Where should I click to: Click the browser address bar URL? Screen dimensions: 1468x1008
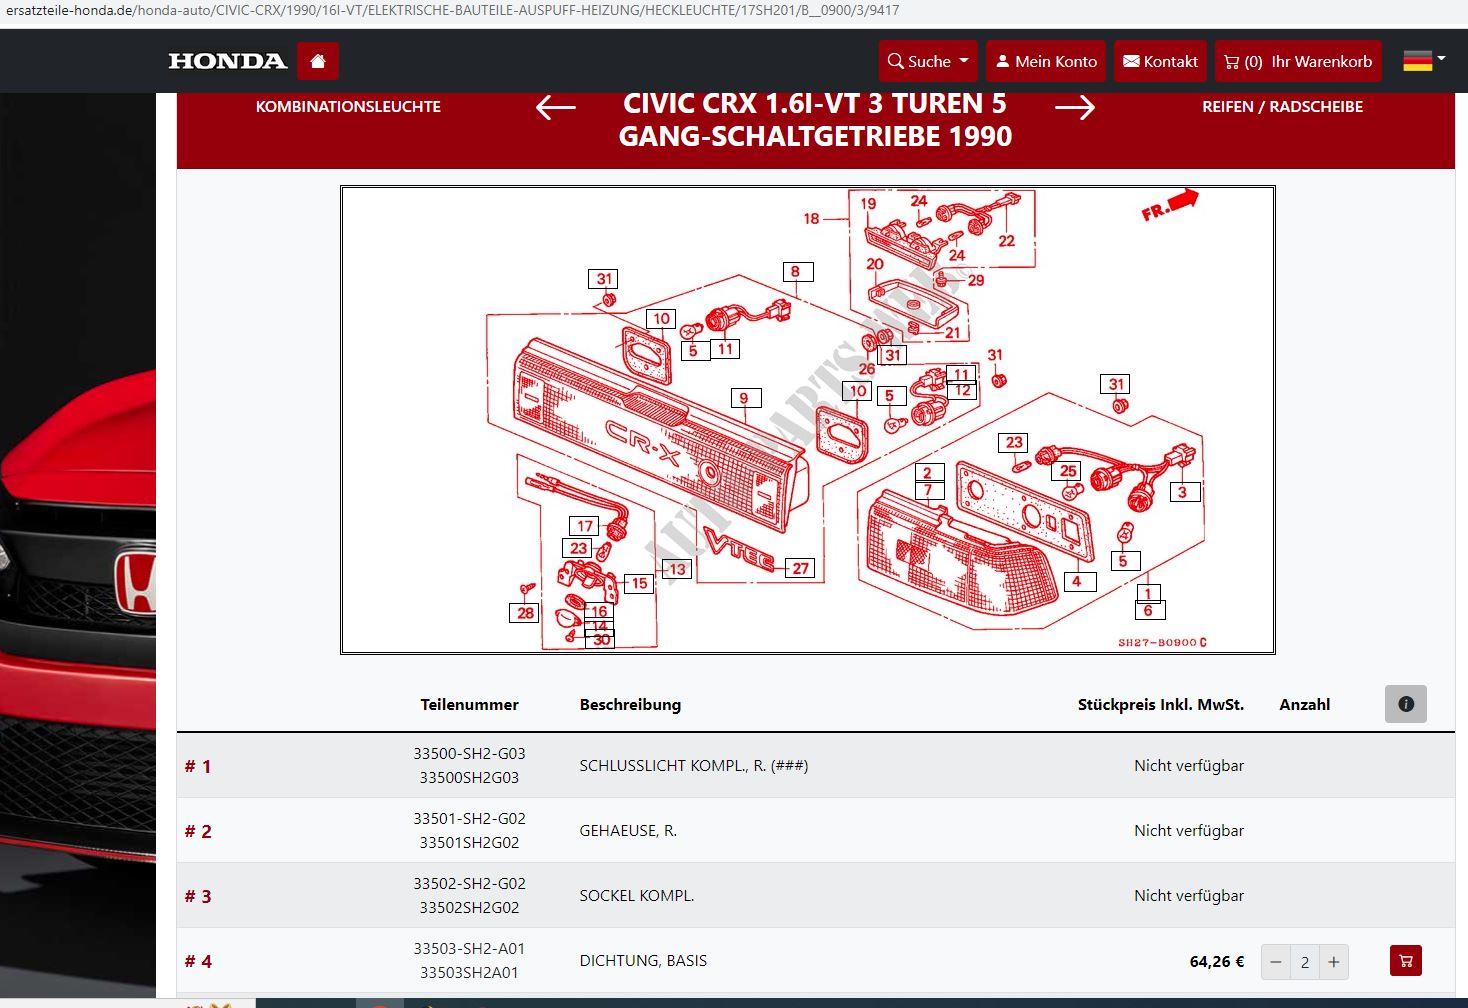tap(450, 10)
